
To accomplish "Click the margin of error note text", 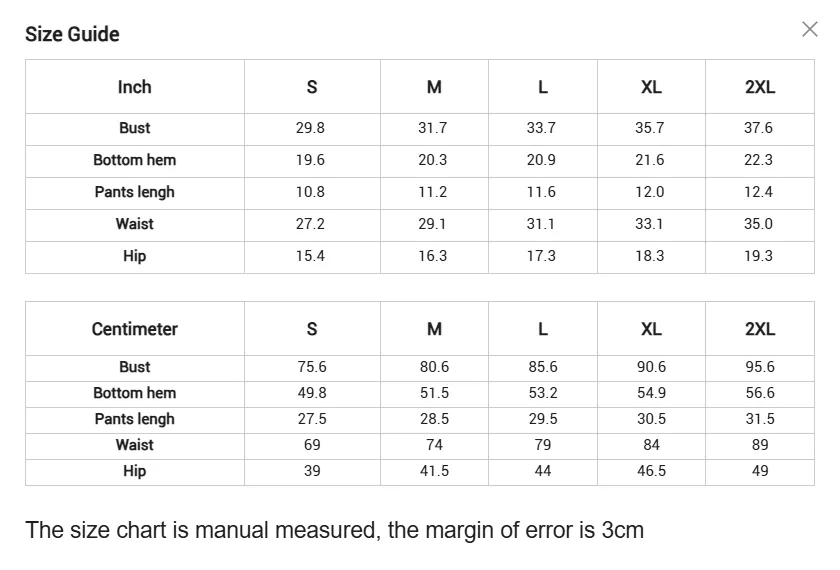I will pos(334,530).
